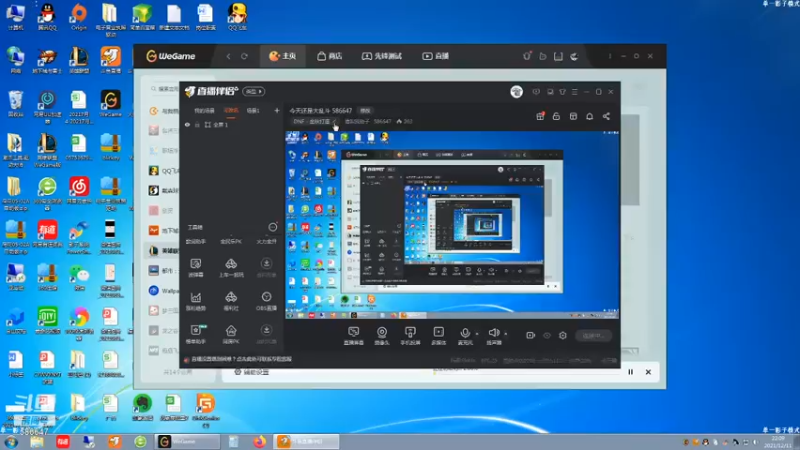The width and height of the screenshot is (800, 450).
Task: Open the WeGame vertical dots menu
Action: tap(610, 56)
